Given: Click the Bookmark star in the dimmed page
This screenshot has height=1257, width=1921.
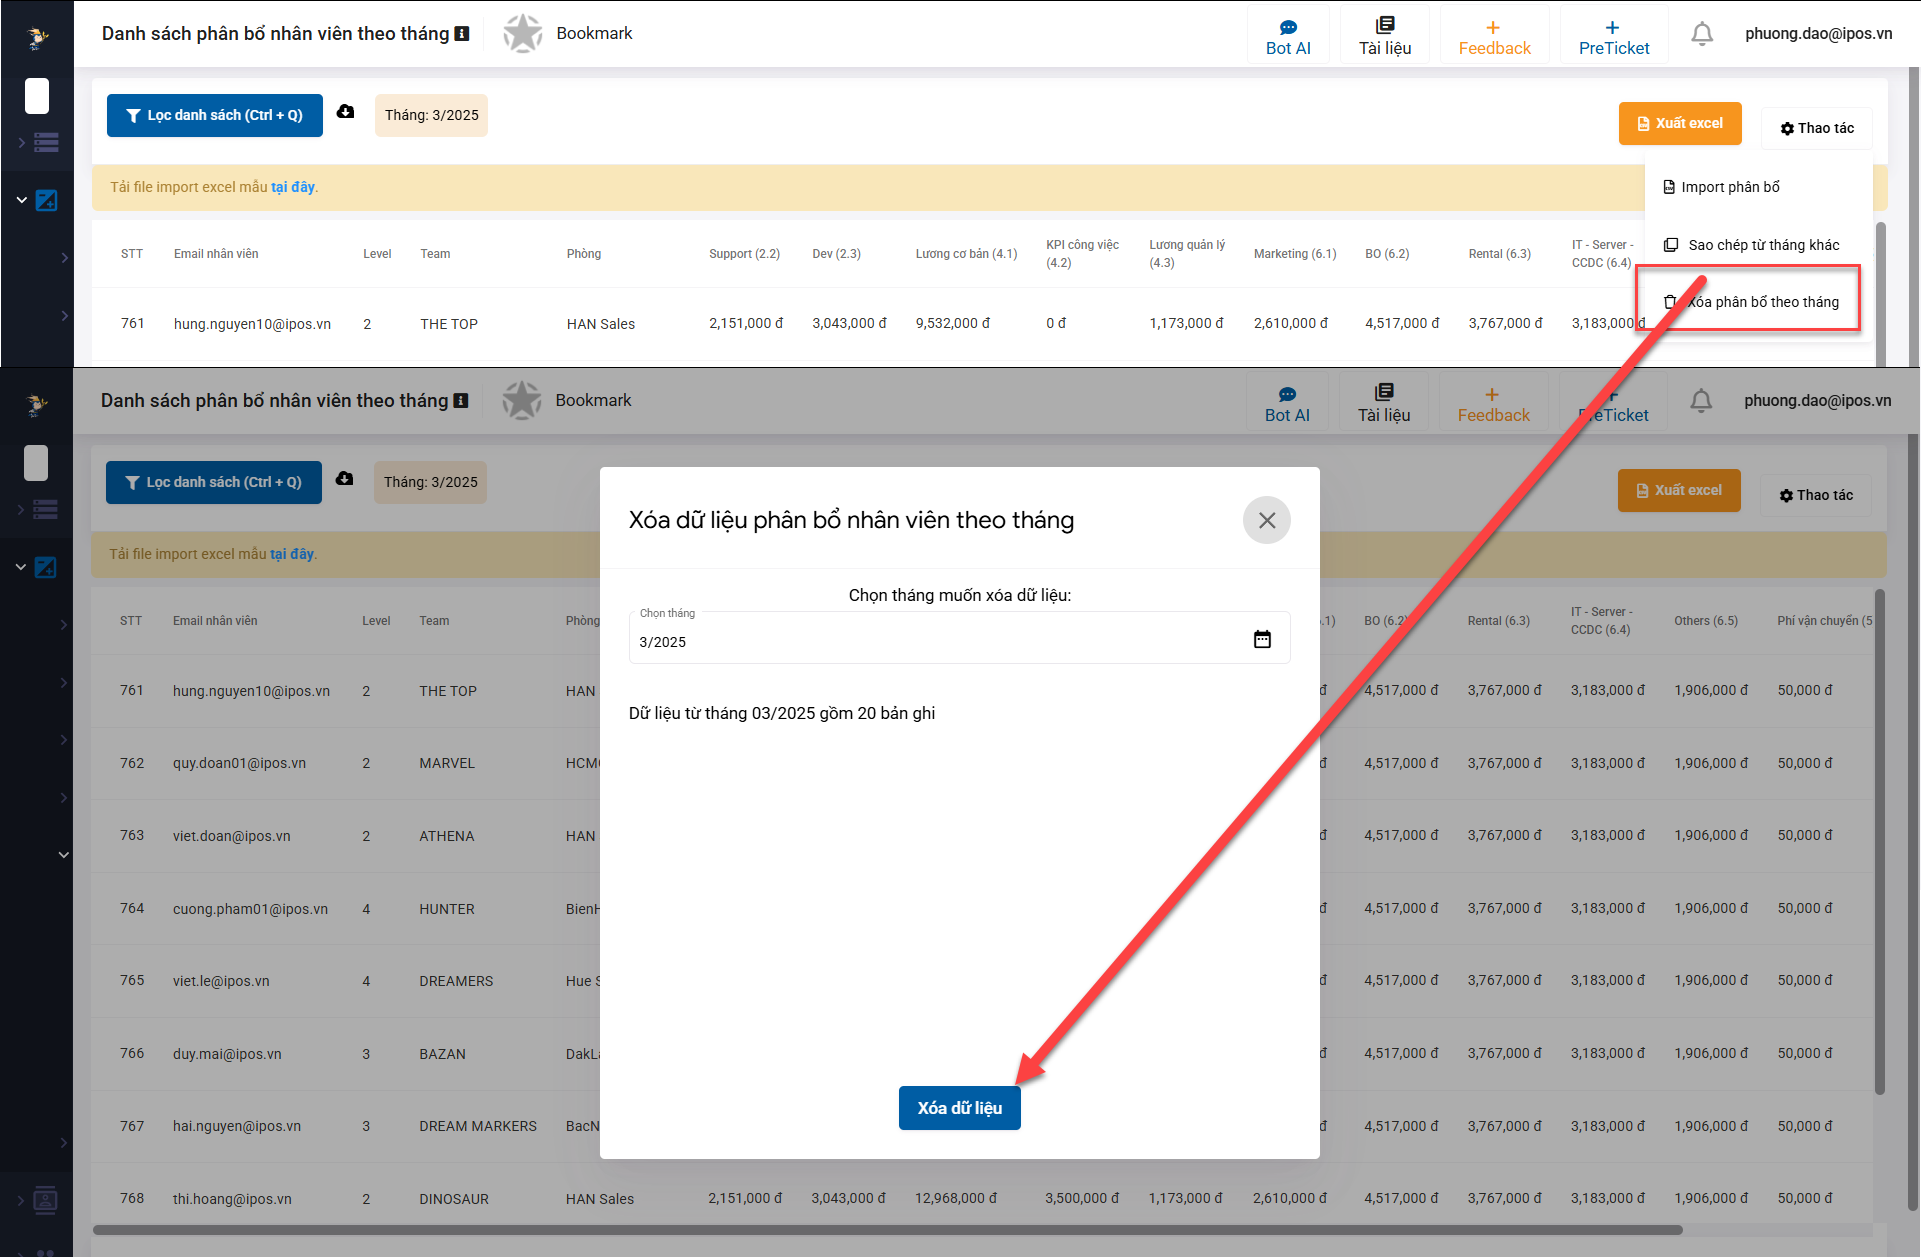Looking at the screenshot, I should point(522,401).
